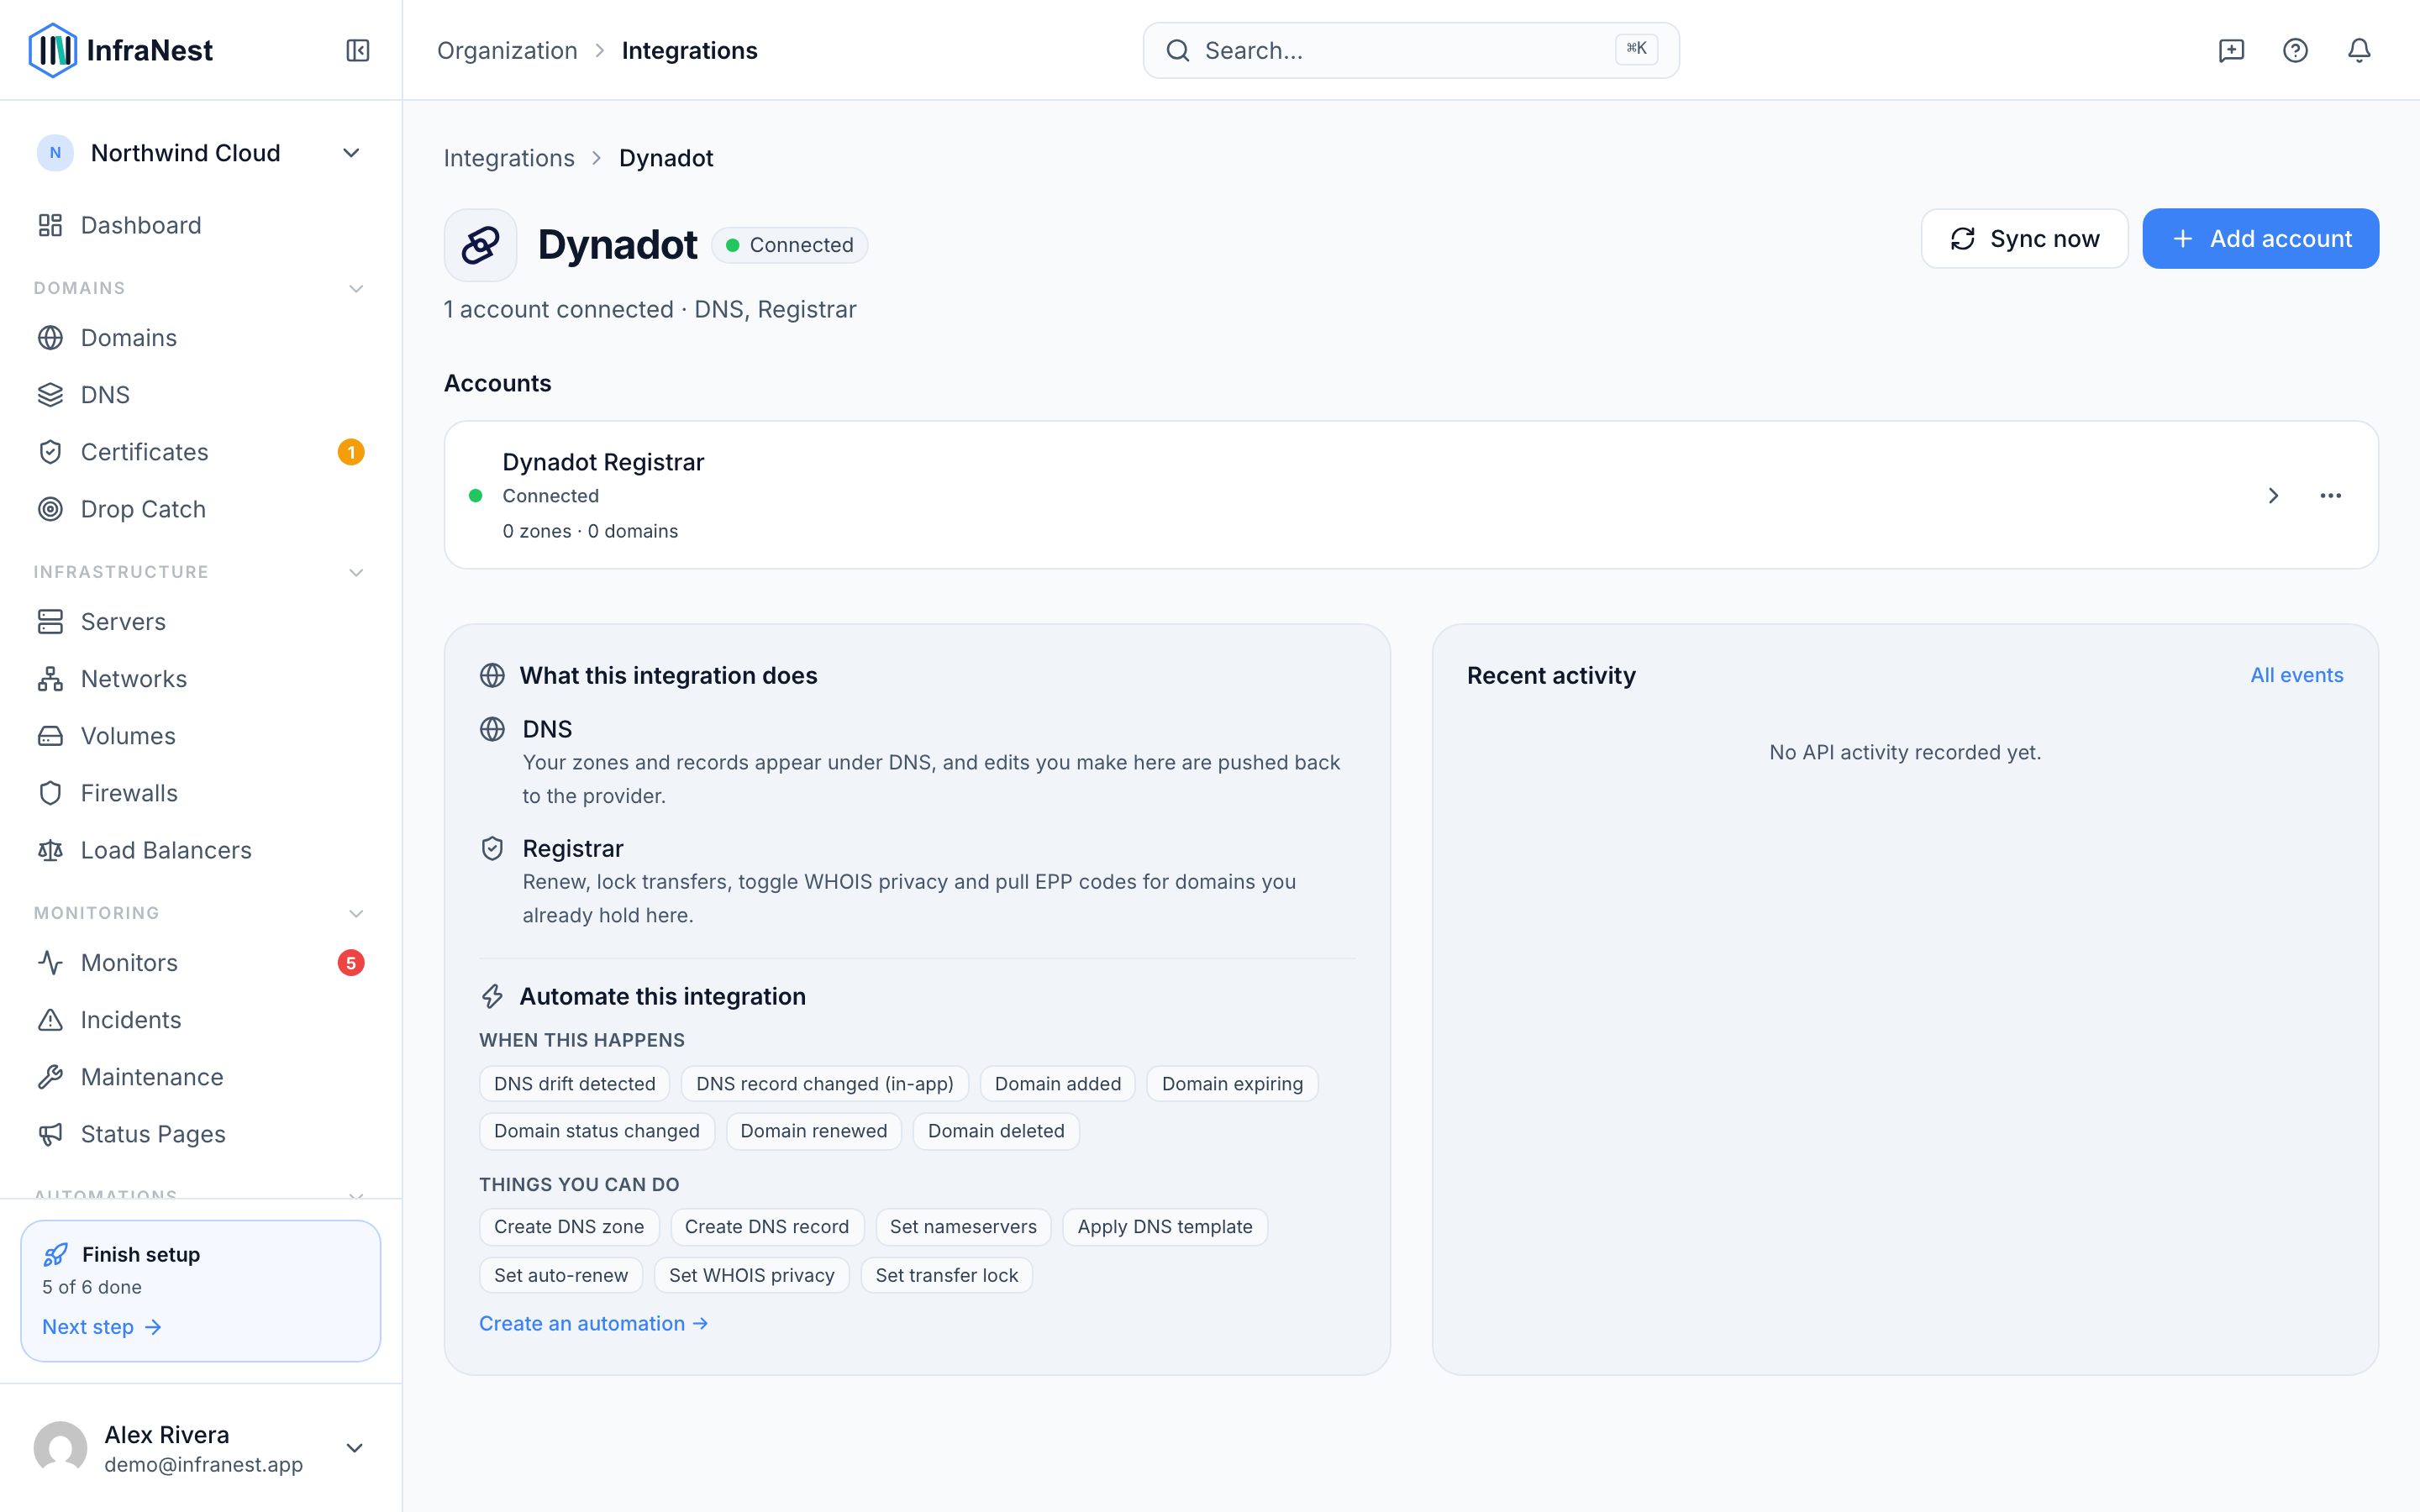Click the Status Pages megaphone icon
Viewport: 2420px width, 1512px height.
[x=50, y=1134]
